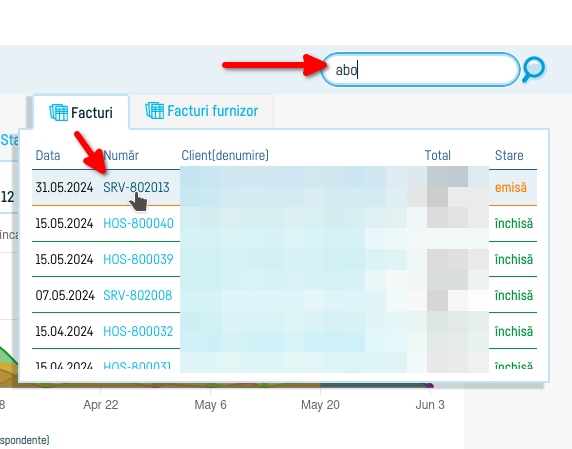Open invoice HOS-800039
Screen dimensions: 572x449
point(138,259)
